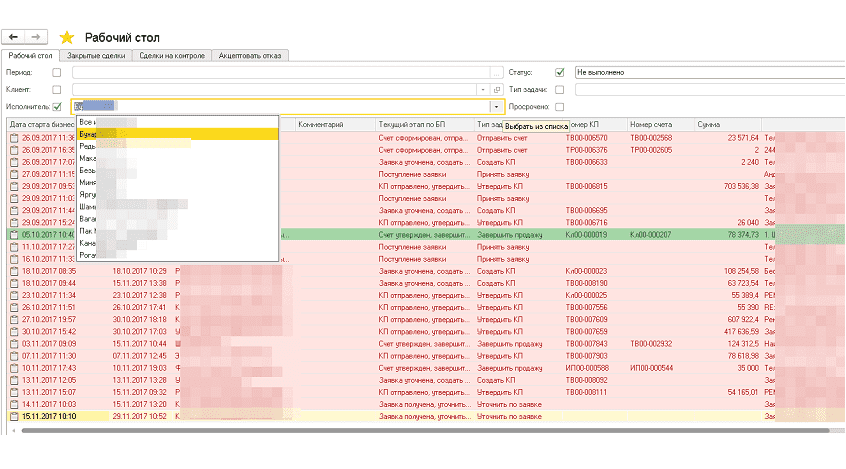Click the task icon of green row 05.10.2017

pos(14,235)
